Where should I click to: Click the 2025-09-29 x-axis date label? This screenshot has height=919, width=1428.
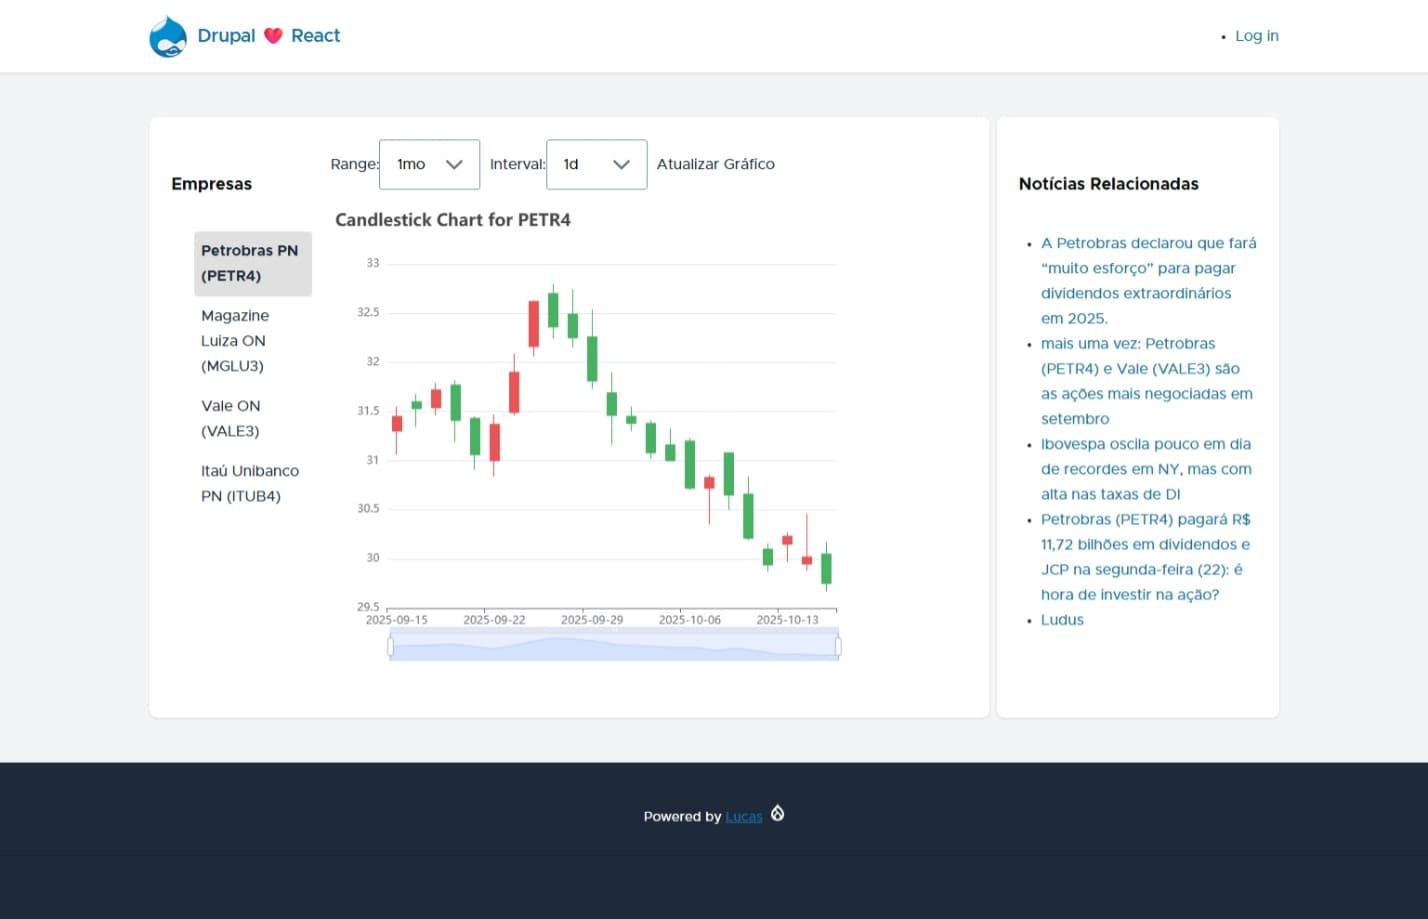point(592,620)
